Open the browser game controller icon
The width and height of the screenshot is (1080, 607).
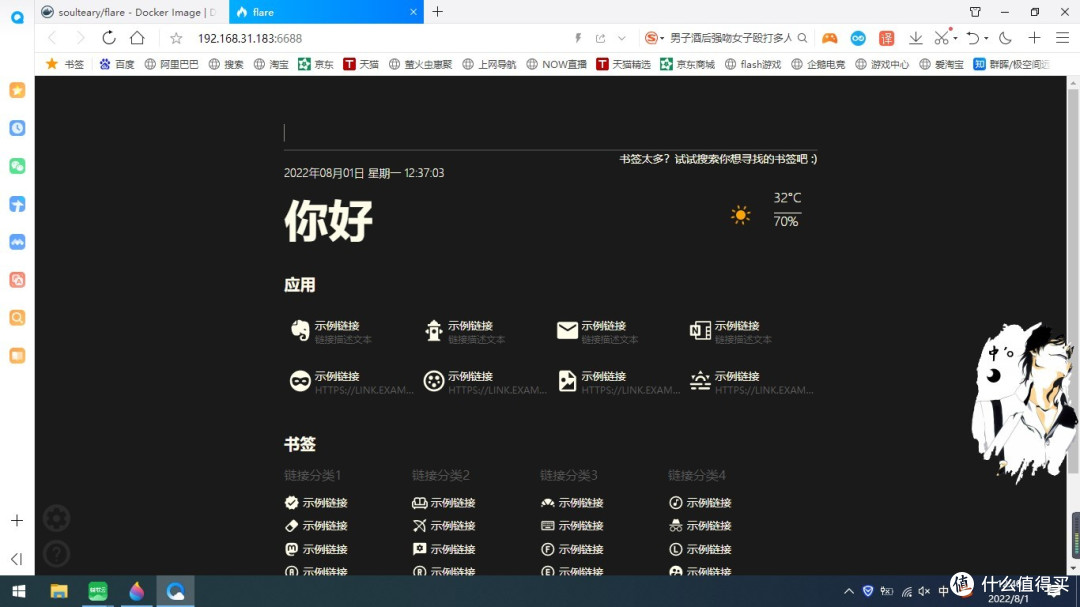pyautogui.click(x=829, y=39)
